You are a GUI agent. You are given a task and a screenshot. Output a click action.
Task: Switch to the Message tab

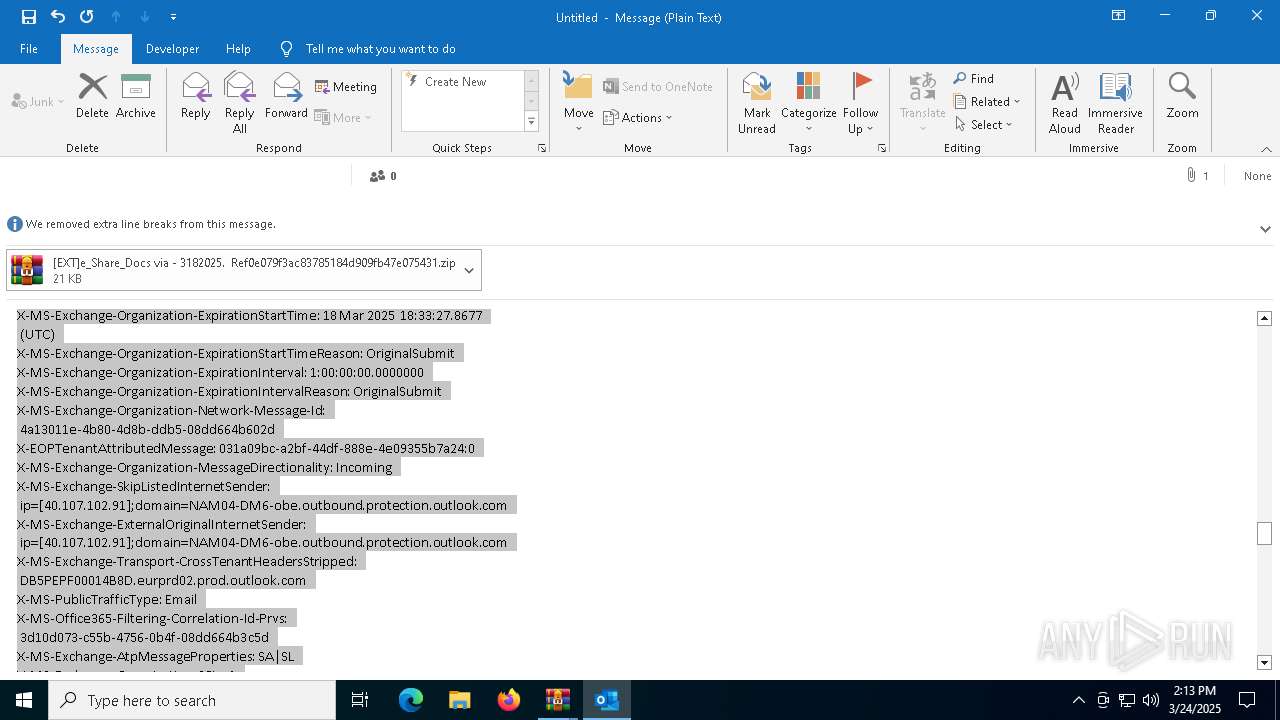(96, 48)
